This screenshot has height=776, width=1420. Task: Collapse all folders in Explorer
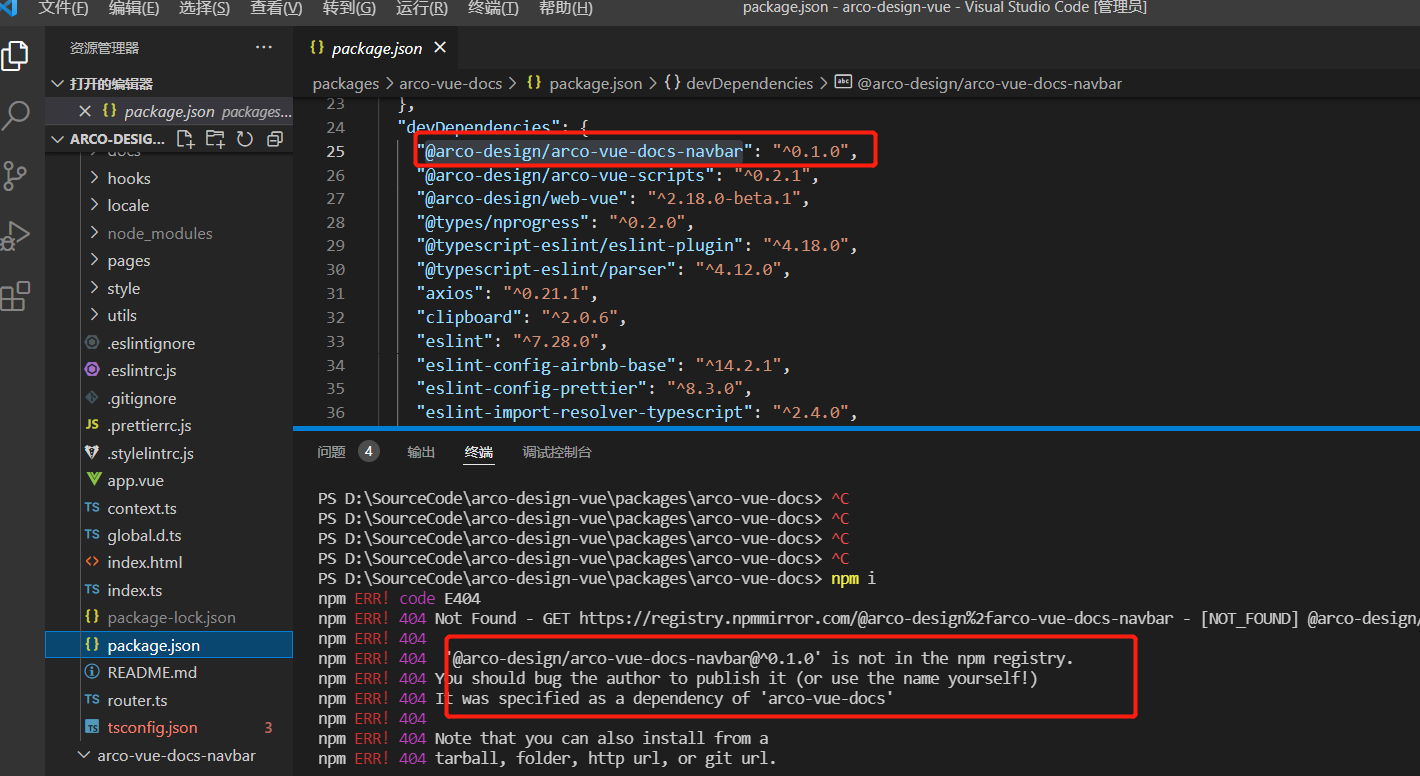[274, 139]
